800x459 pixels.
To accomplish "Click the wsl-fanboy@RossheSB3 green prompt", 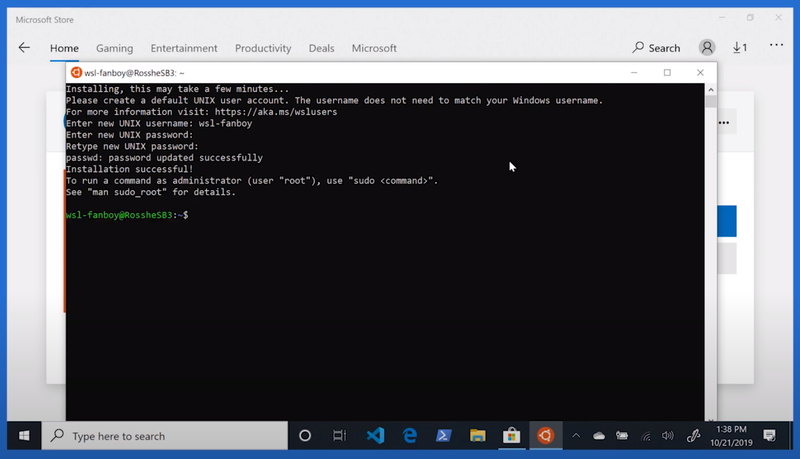I will pyautogui.click(x=119, y=215).
